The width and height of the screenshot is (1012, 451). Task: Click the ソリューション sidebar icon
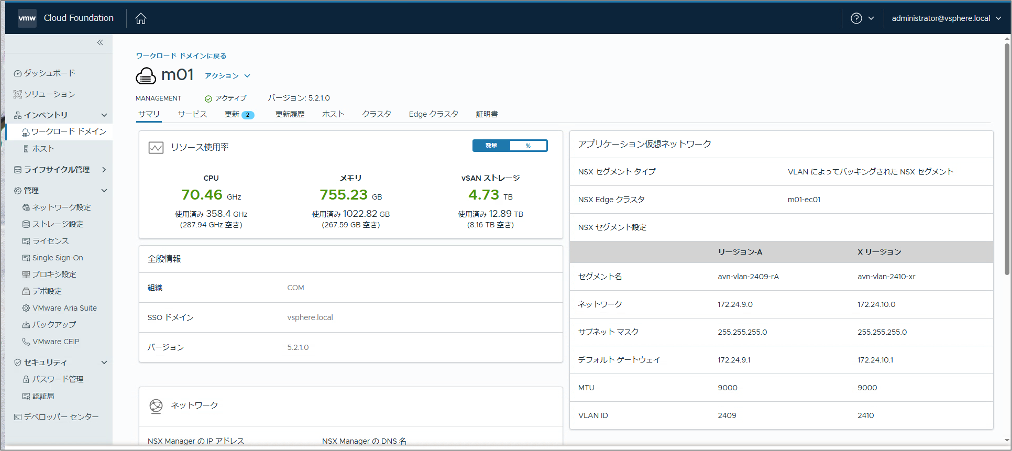(x=17, y=94)
